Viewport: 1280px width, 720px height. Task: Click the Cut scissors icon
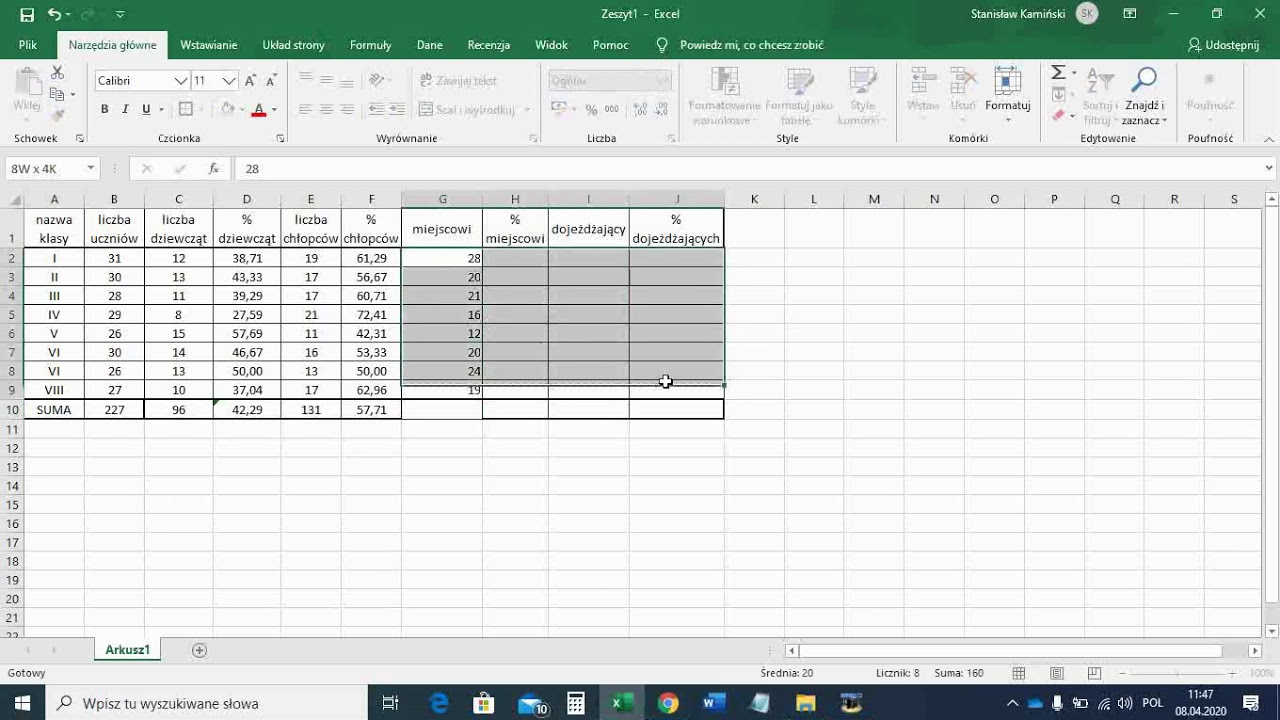[57, 73]
